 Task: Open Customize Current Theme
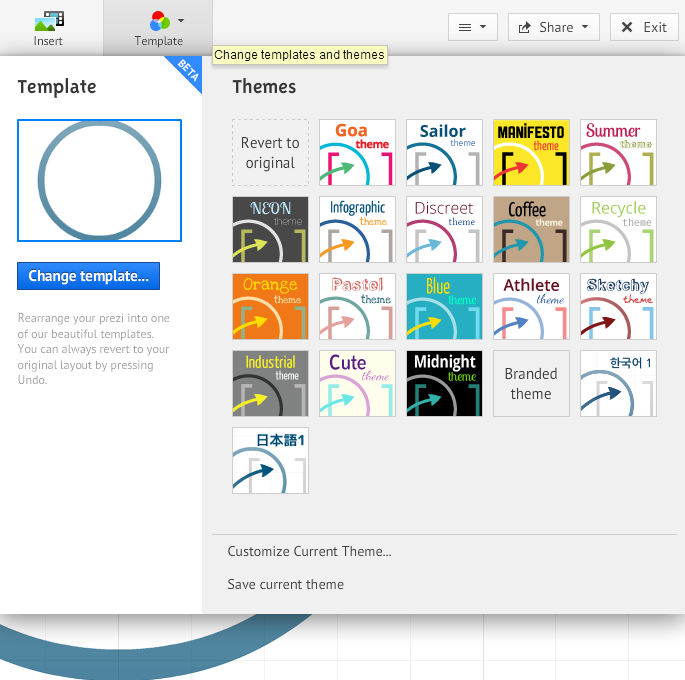click(x=309, y=552)
